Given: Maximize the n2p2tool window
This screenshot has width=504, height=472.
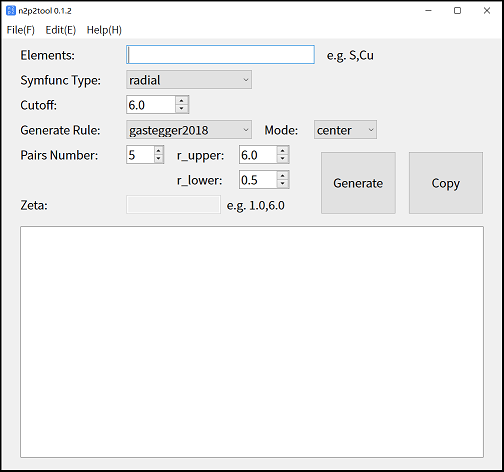Looking at the screenshot, I should [x=458, y=11].
